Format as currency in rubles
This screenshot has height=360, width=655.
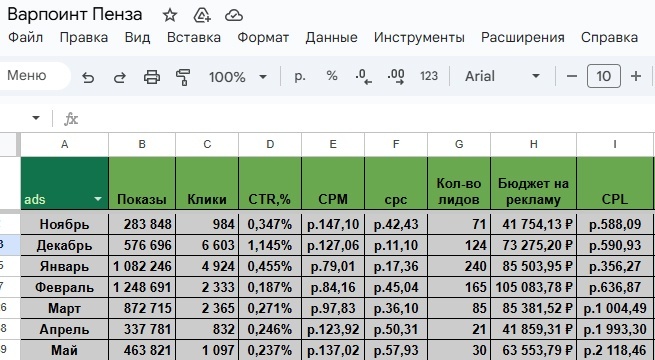300,76
